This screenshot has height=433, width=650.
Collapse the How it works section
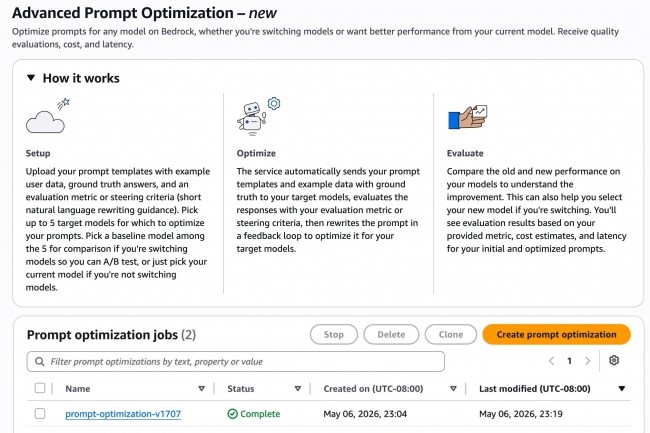pos(31,78)
